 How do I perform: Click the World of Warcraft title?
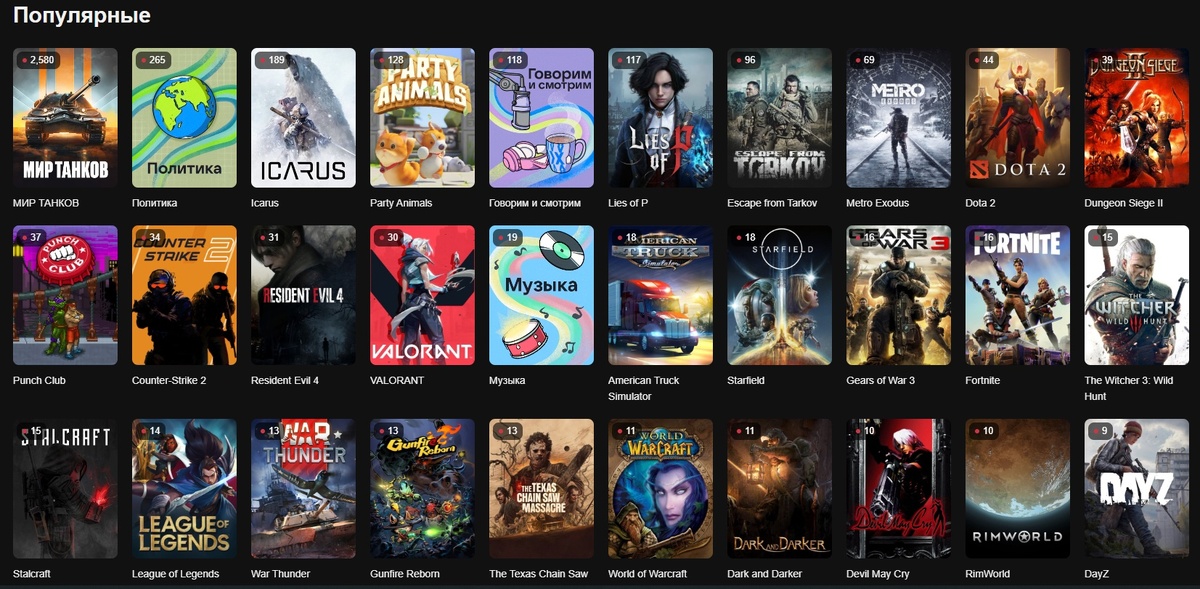point(648,574)
